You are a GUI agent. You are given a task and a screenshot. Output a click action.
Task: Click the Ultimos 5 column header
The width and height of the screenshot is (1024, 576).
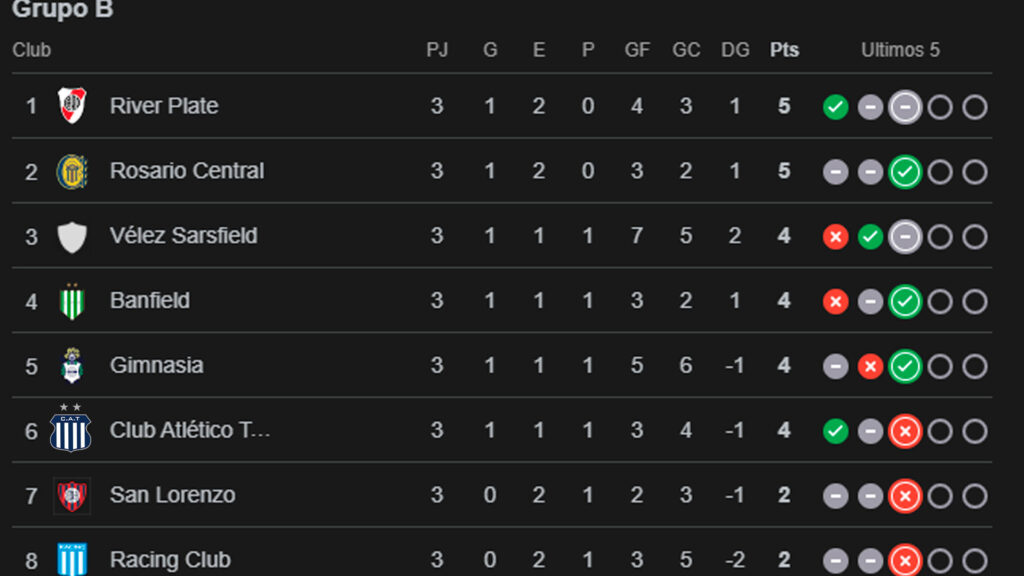click(900, 50)
